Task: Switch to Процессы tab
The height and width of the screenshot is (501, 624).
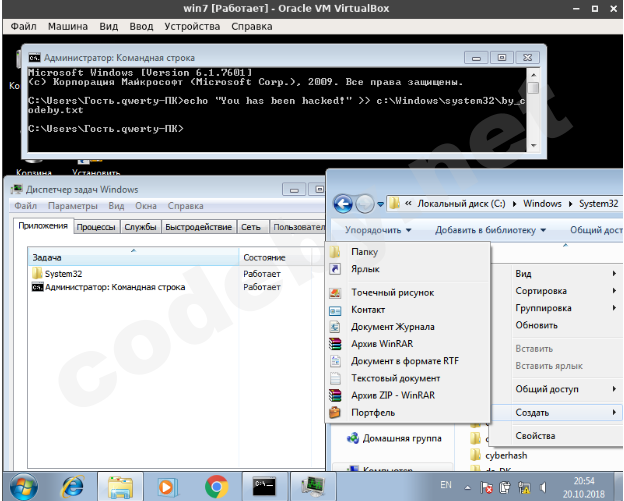Action: (96, 227)
